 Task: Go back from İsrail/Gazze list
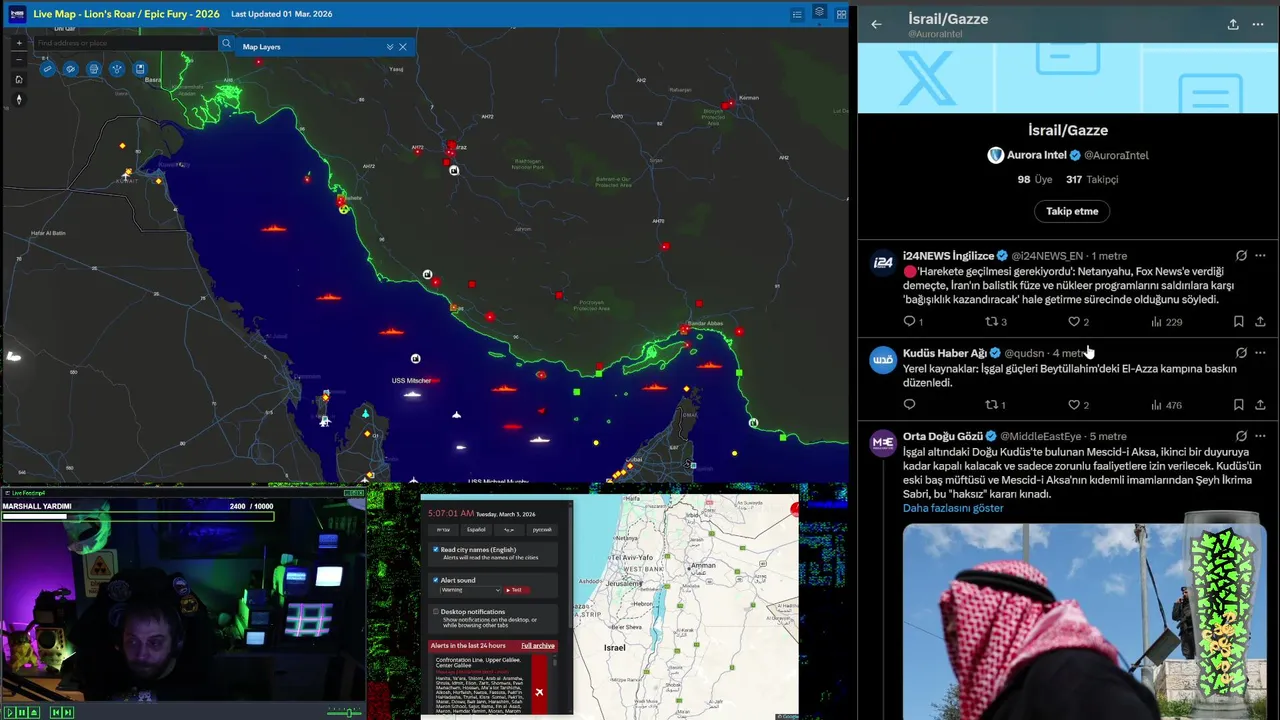tap(876, 24)
